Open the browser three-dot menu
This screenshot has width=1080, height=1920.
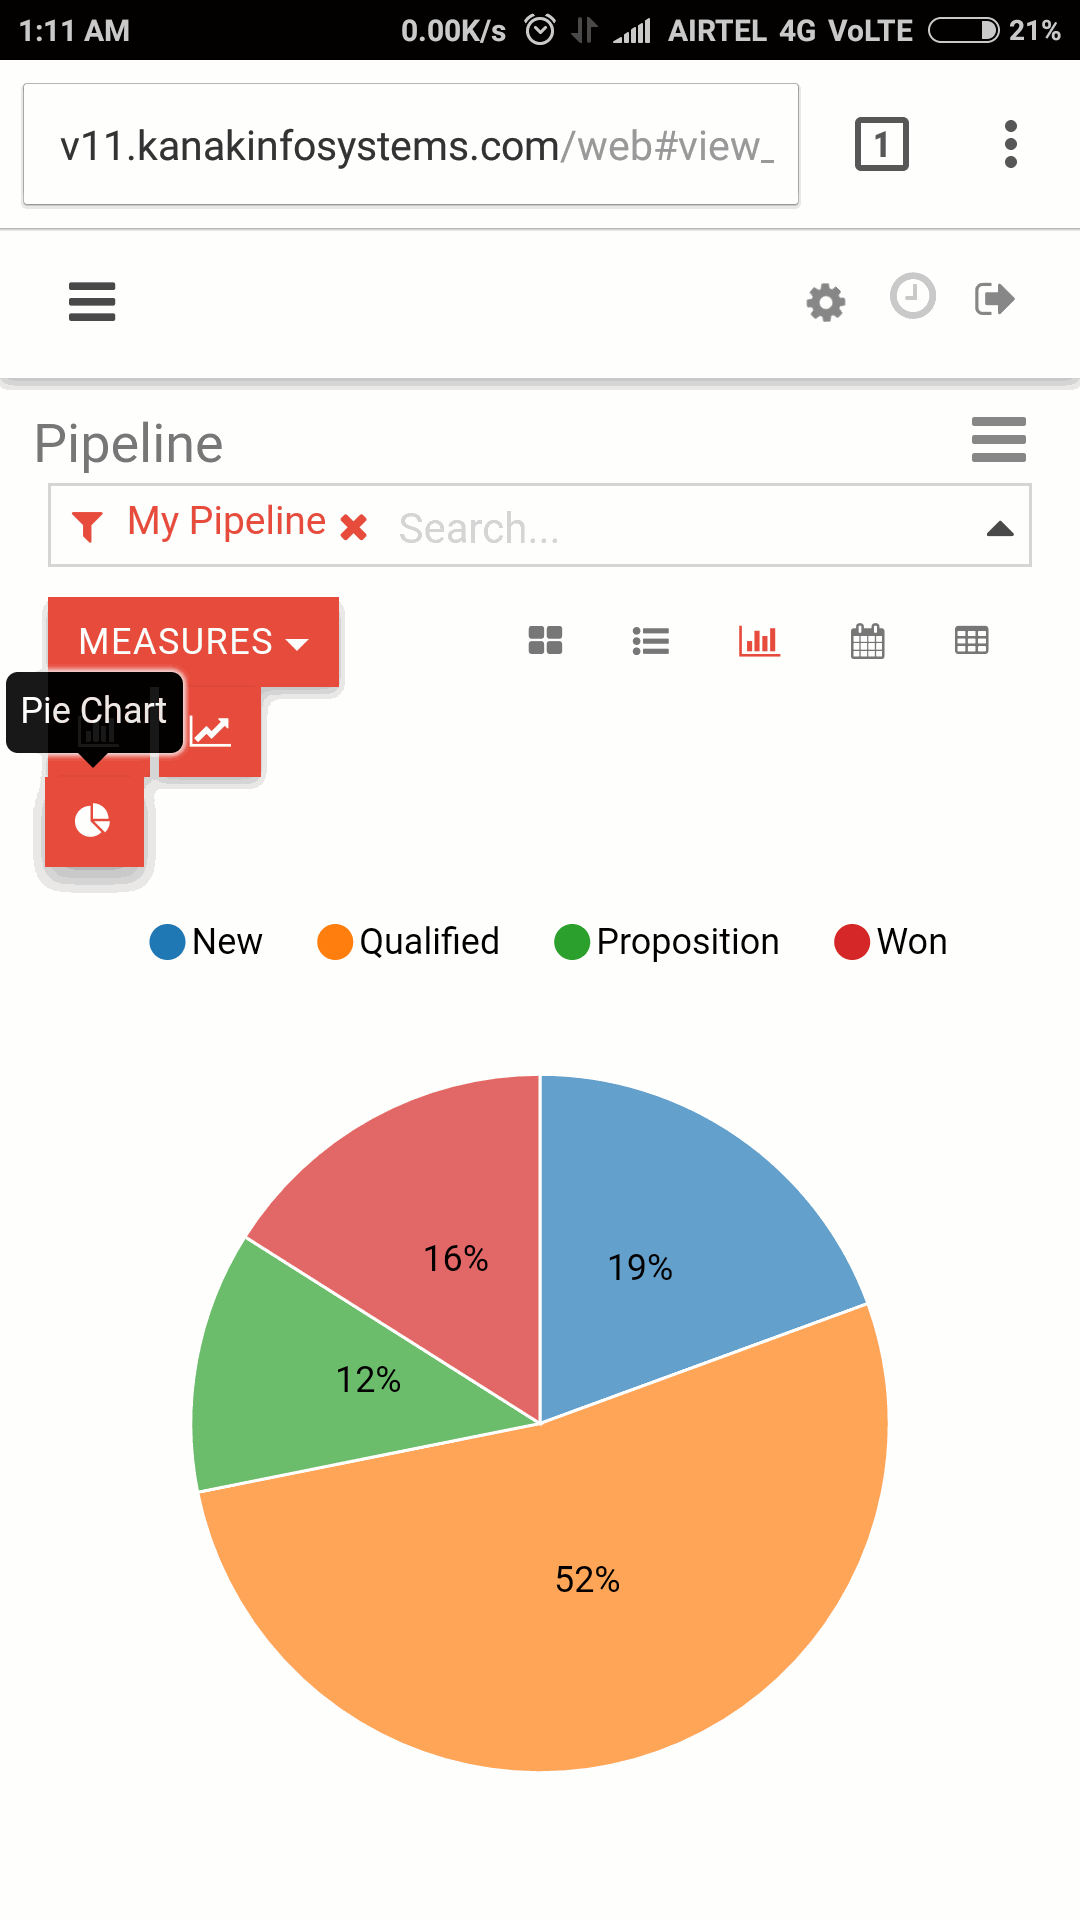click(x=1011, y=144)
